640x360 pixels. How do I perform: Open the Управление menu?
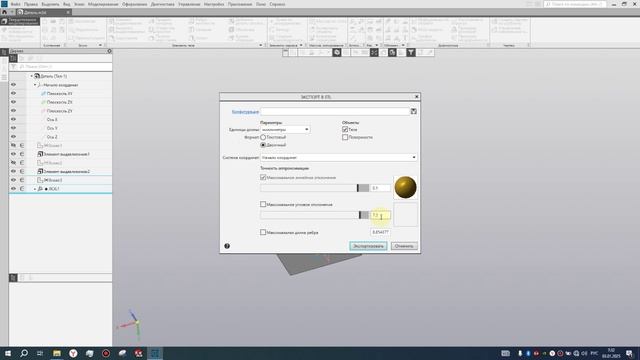189,4
